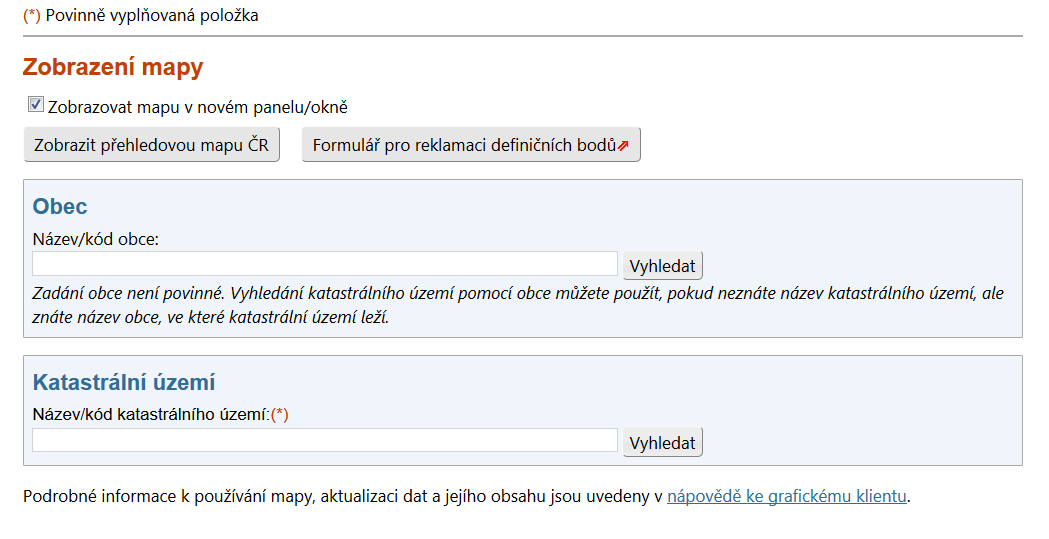Click the label text Zobrazovat mapu v novém panelu/okně

(x=197, y=107)
